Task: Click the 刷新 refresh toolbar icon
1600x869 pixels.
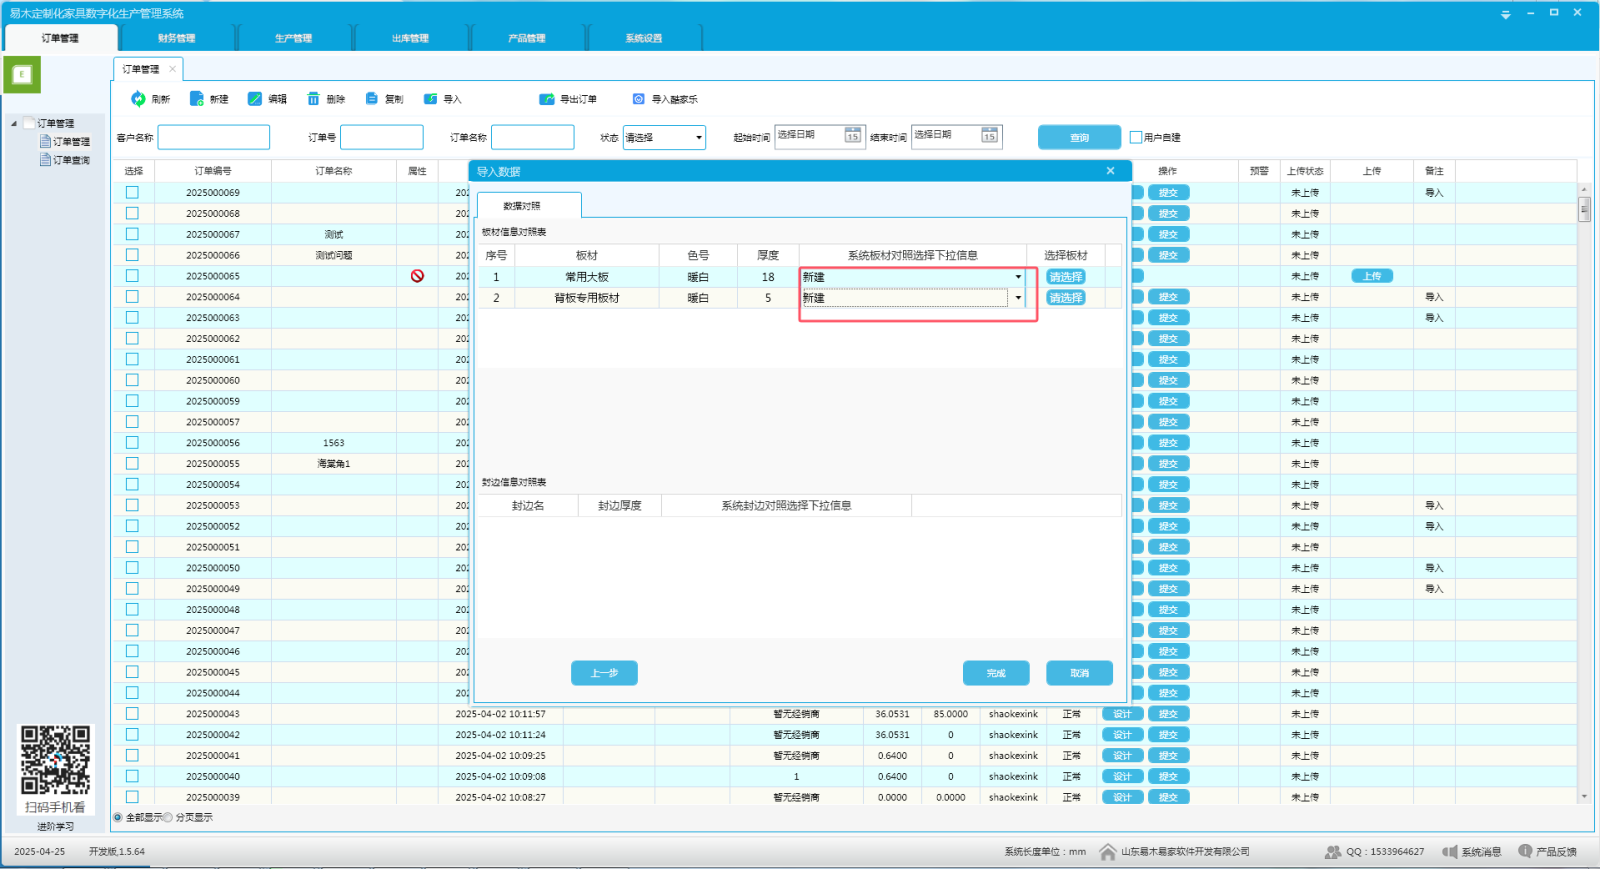Action: (x=138, y=99)
